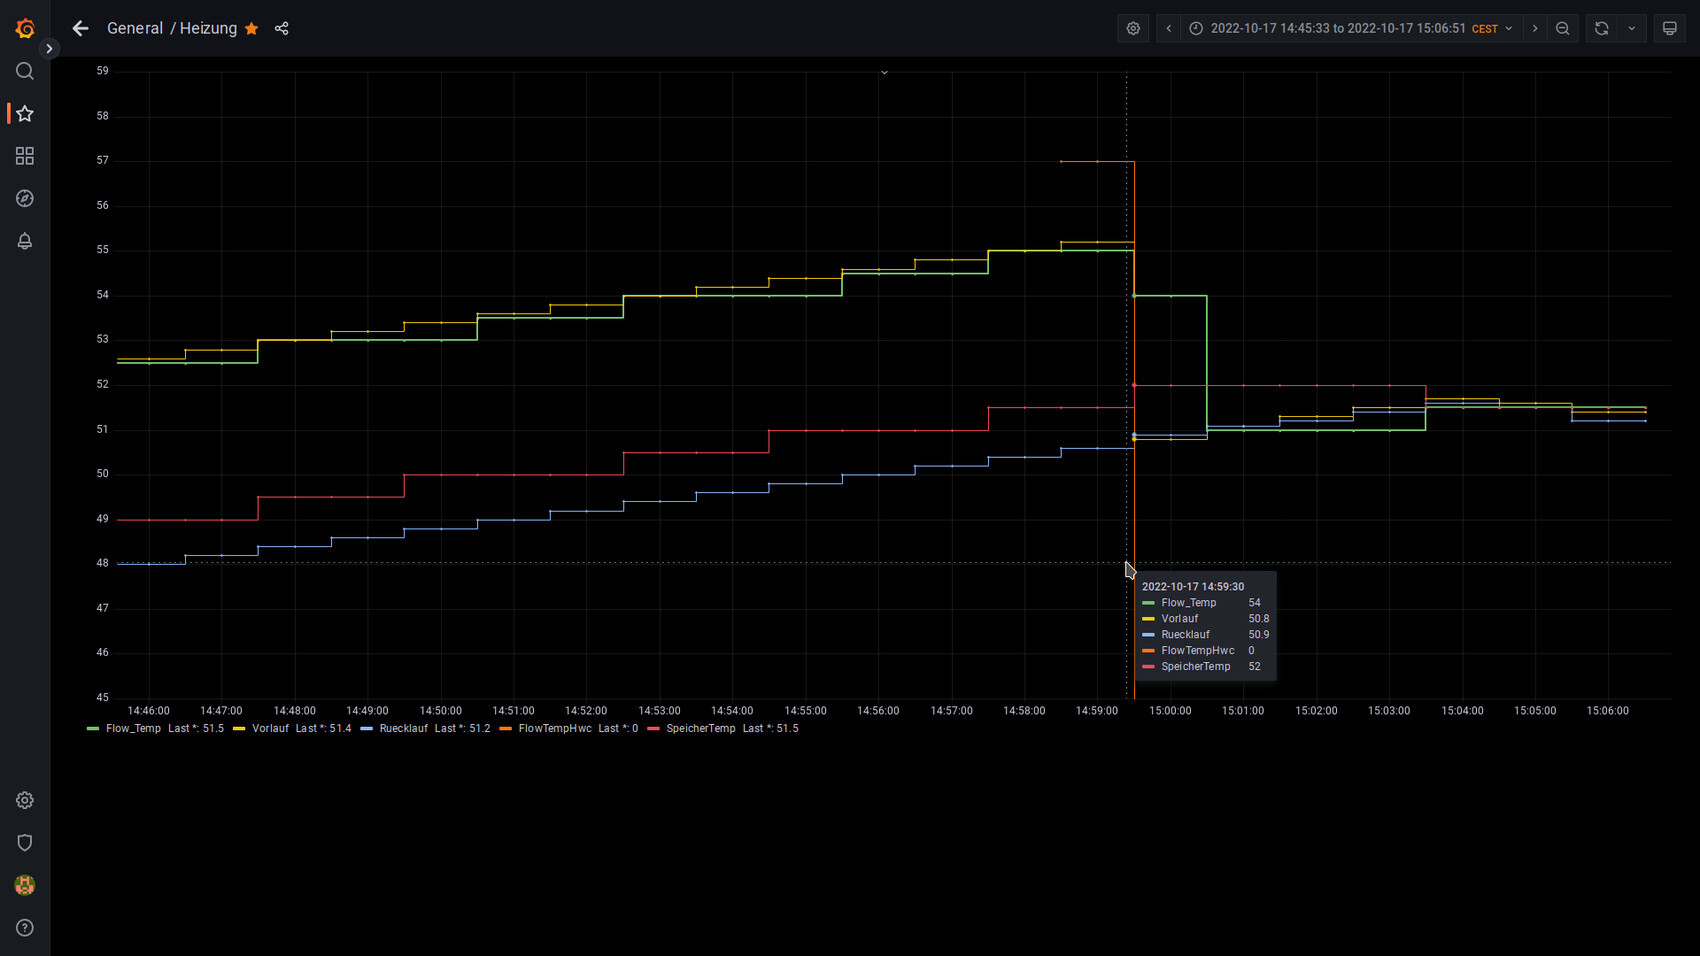Click the Grafana logo home icon
This screenshot has width=1700, height=956.
click(x=25, y=29)
